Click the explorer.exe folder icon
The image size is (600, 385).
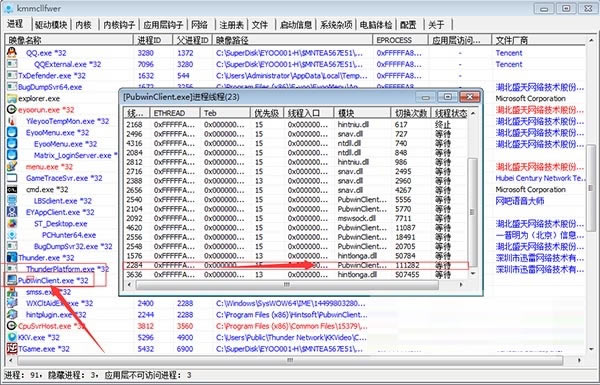click(x=12, y=98)
